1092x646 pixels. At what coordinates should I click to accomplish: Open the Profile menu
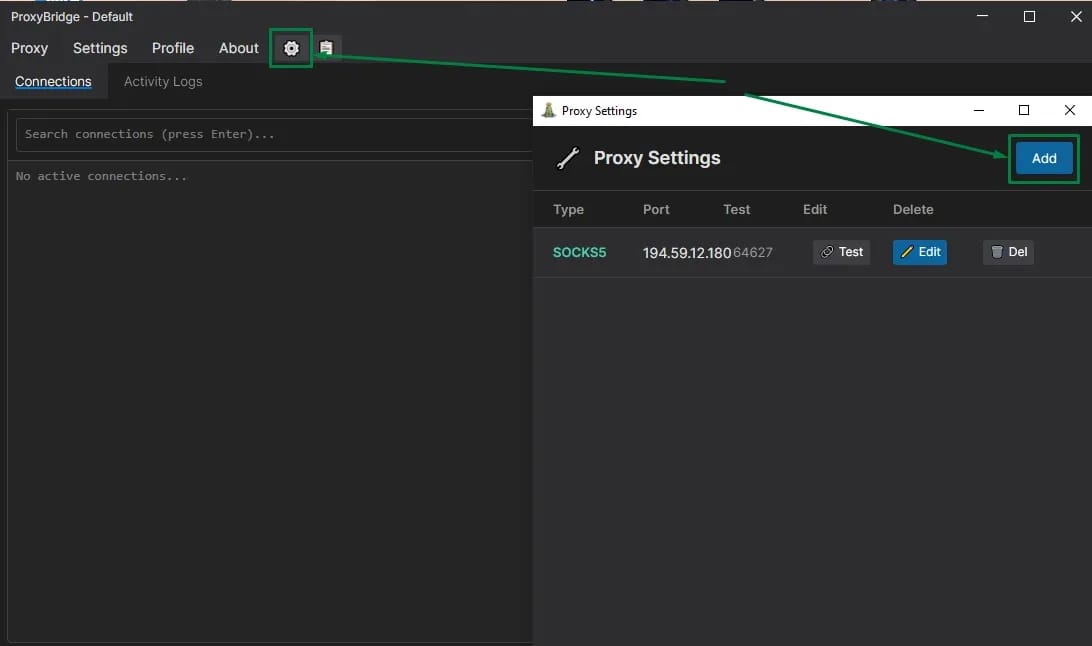pyautogui.click(x=173, y=48)
